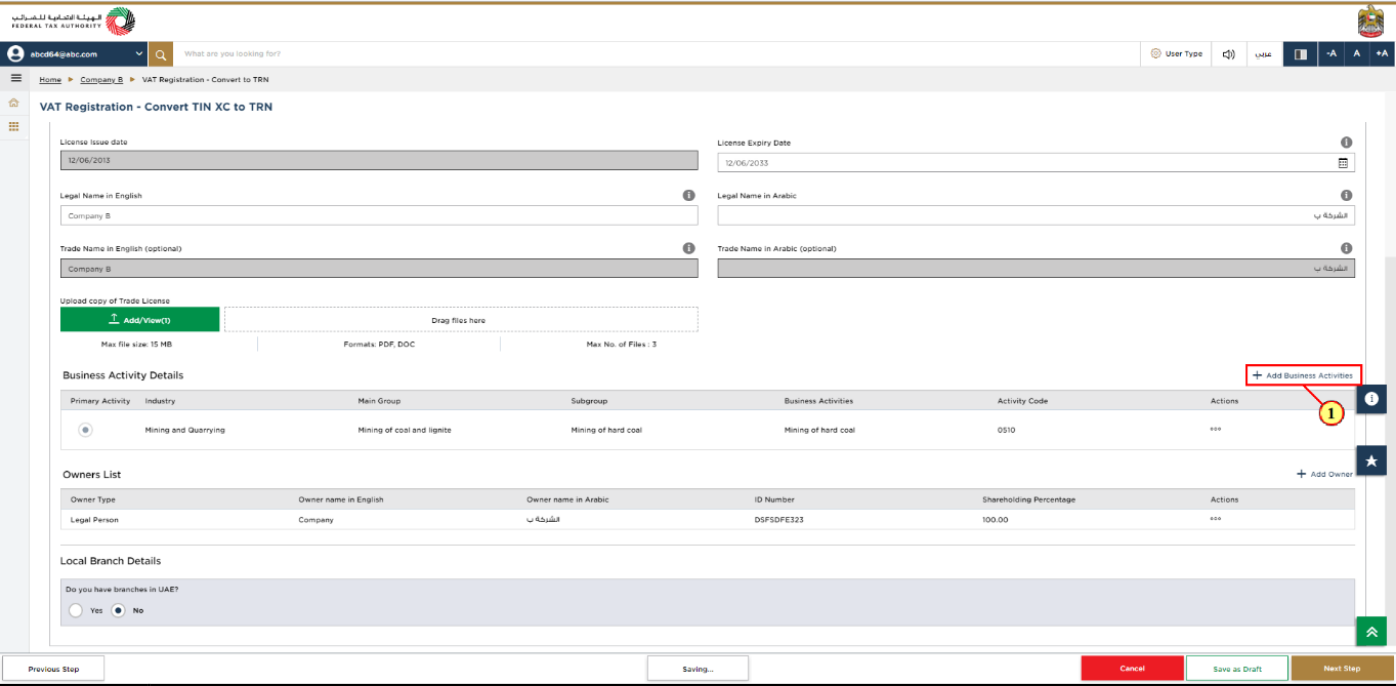1396x686 pixels.
Task: Open the side star favorites icon
Action: click(1371, 460)
